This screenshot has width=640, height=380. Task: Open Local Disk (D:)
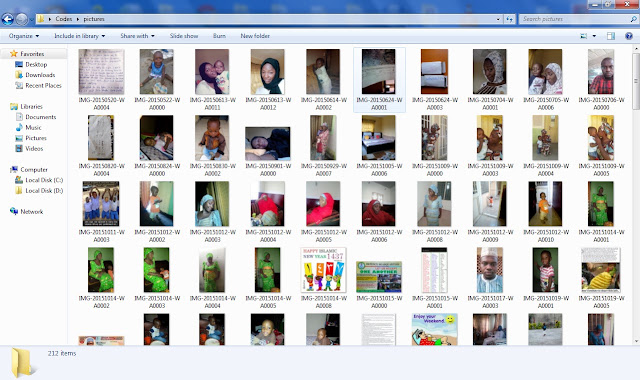(39, 191)
